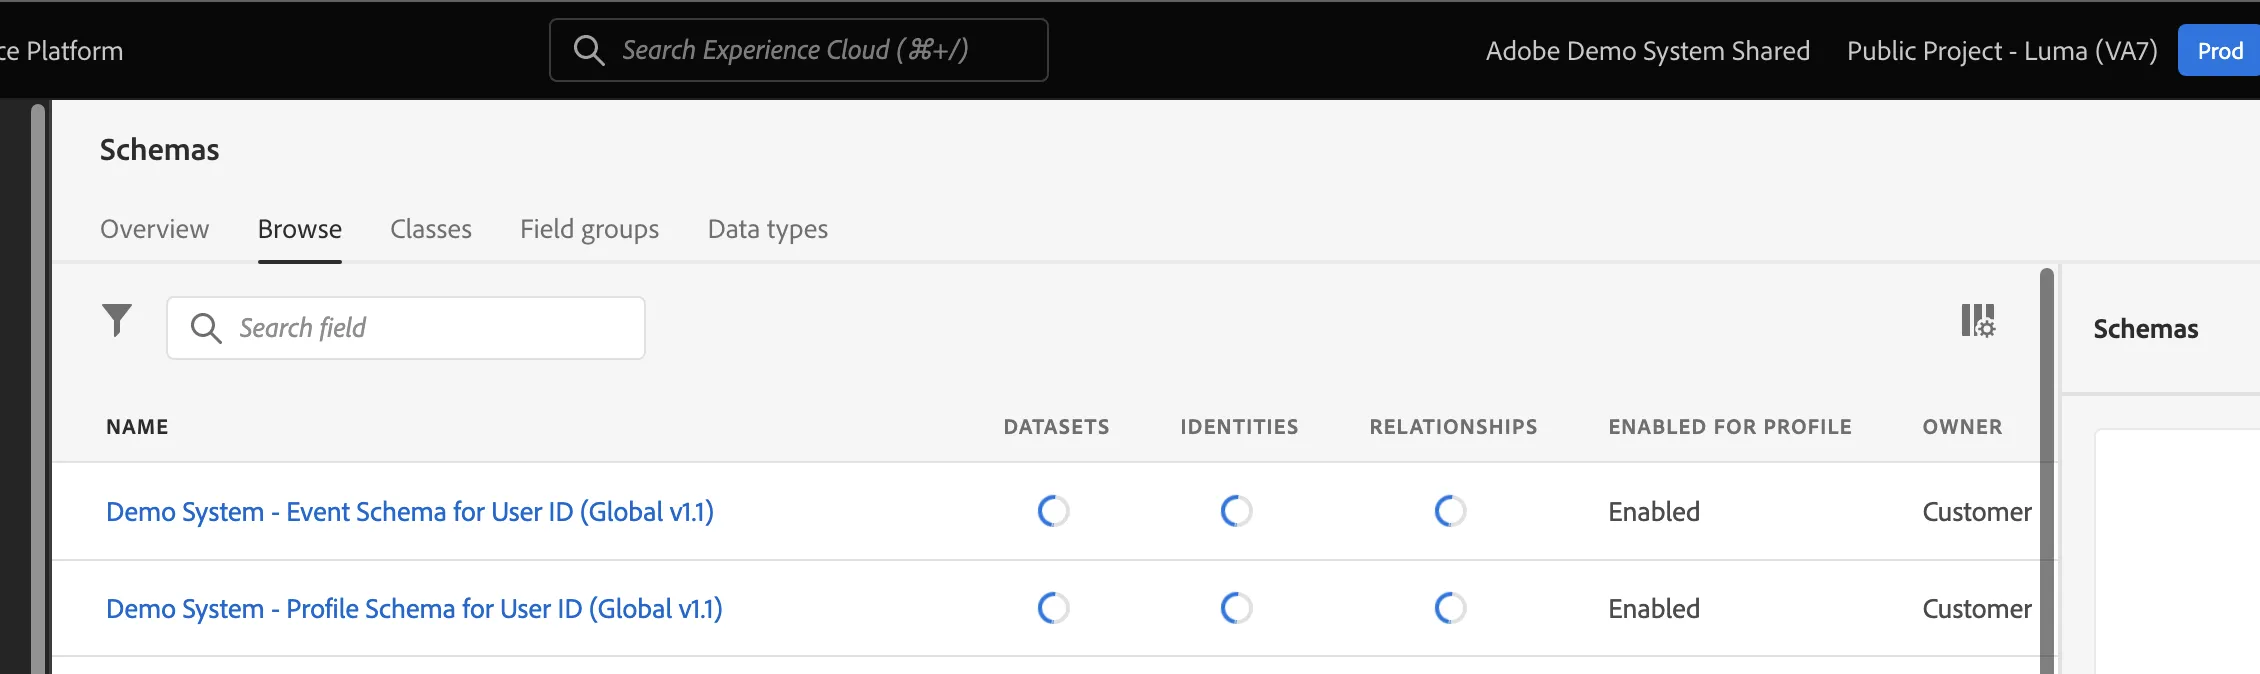Click the OWNER column header
This screenshot has width=2260, height=674.
[1963, 427]
